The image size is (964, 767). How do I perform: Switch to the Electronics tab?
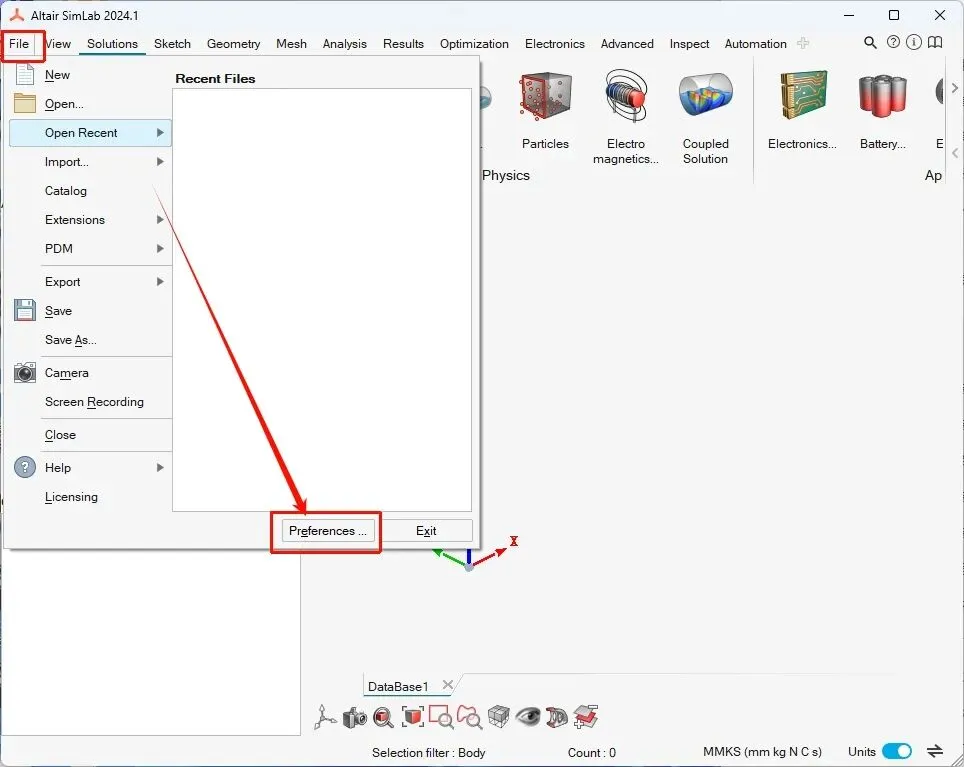tap(555, 44)
